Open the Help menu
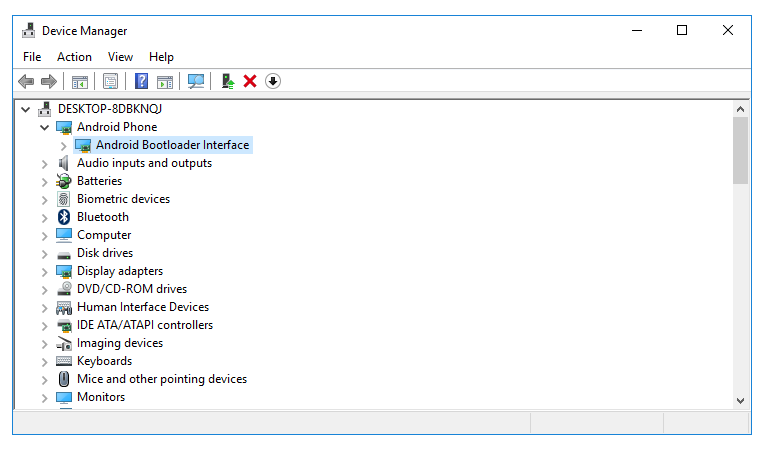The image size is (765, 449). pos(161,57)
